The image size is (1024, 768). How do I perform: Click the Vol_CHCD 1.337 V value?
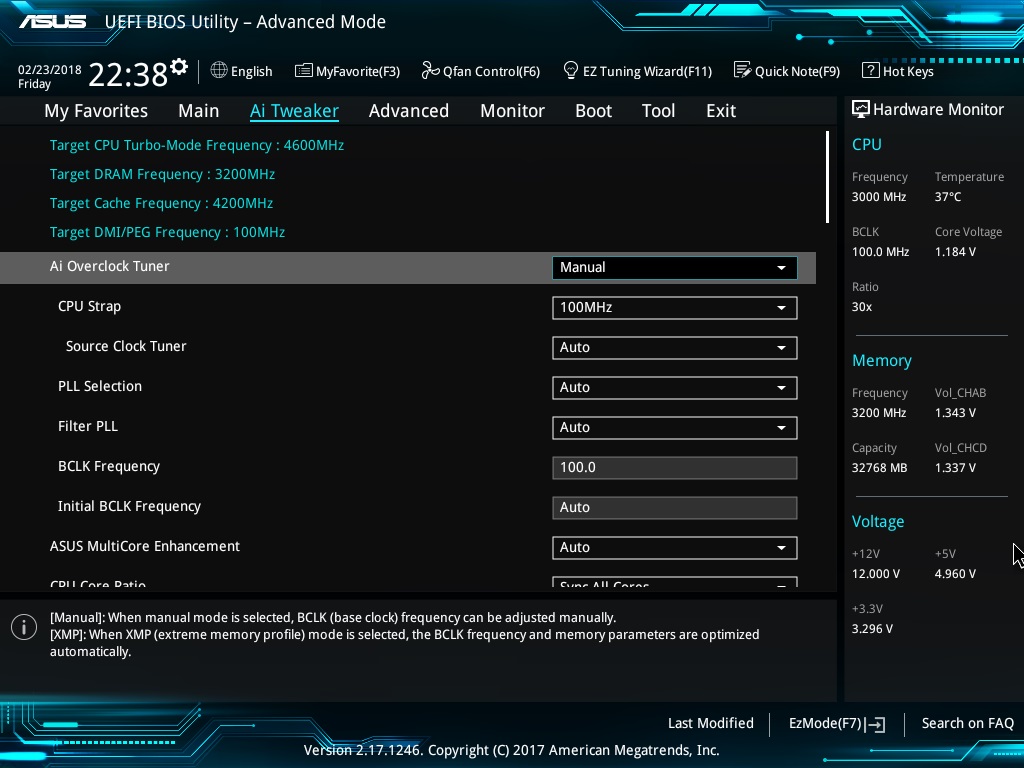(955, 468)
